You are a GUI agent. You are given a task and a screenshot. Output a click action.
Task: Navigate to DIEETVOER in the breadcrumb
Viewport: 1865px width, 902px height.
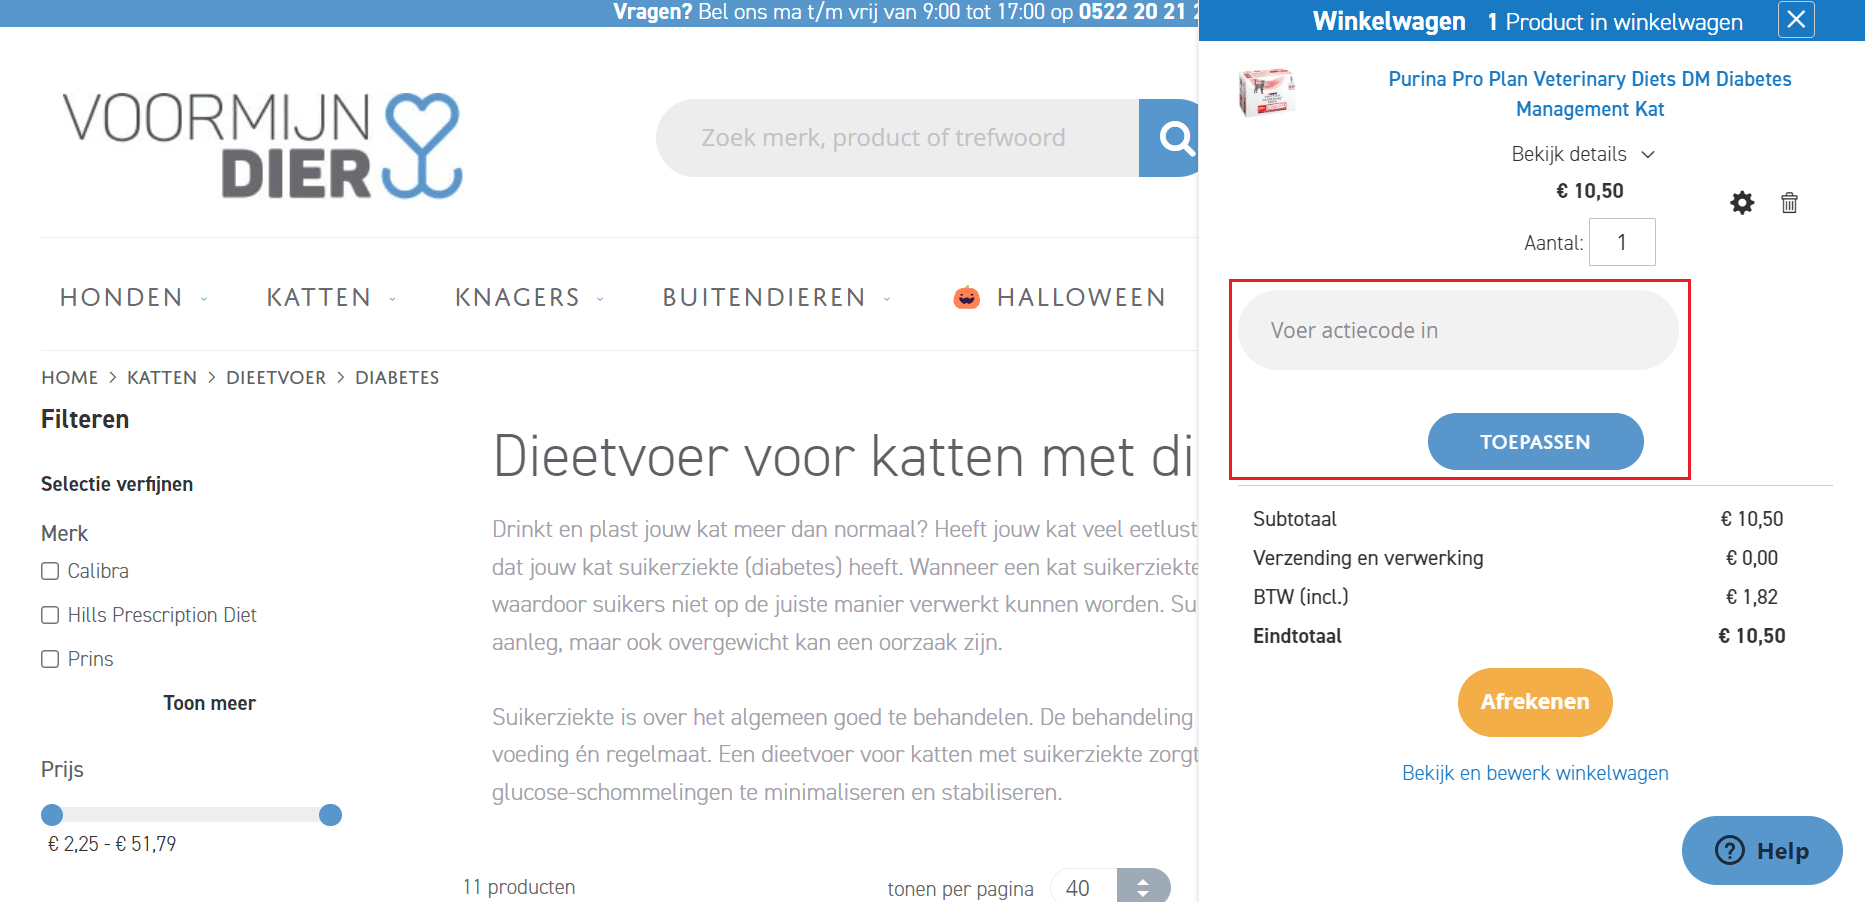coord(276,377)
